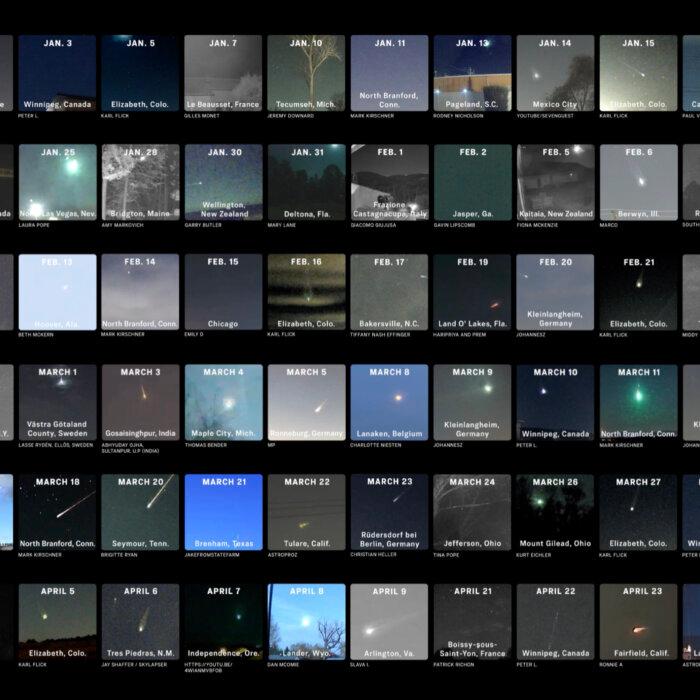700x700 pixels.
Task: Click the "JAKEFROMSTATEFARM" credit
Action: [212, 555]
